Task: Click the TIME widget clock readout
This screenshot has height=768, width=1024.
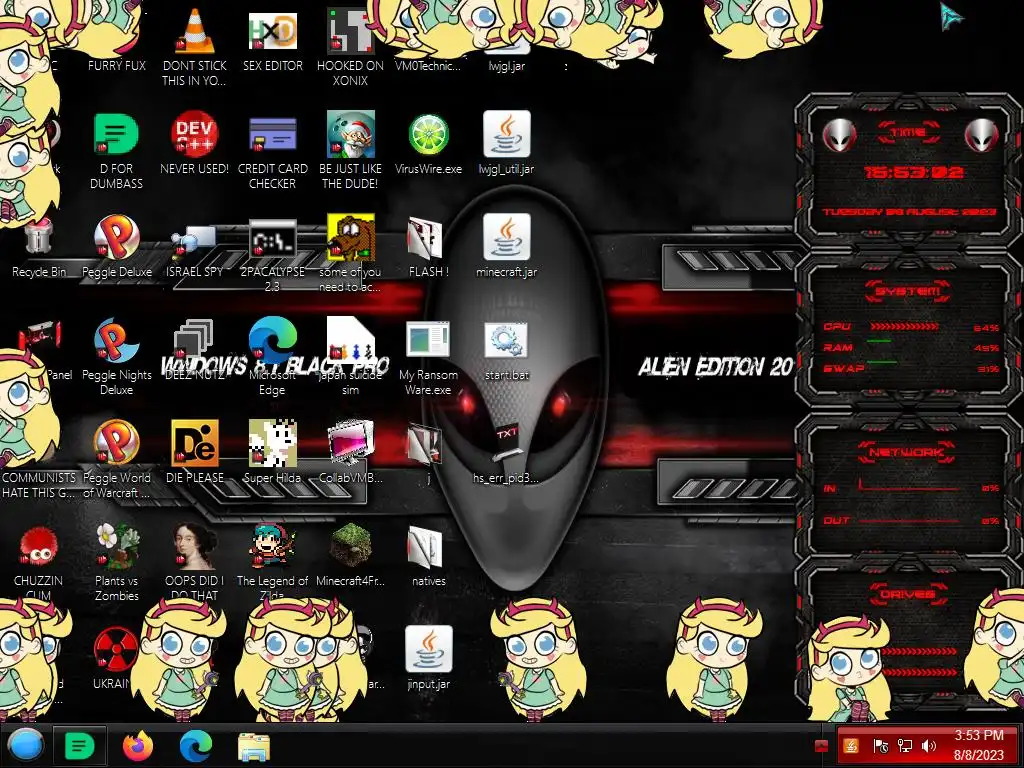Action: click(914, 172)
